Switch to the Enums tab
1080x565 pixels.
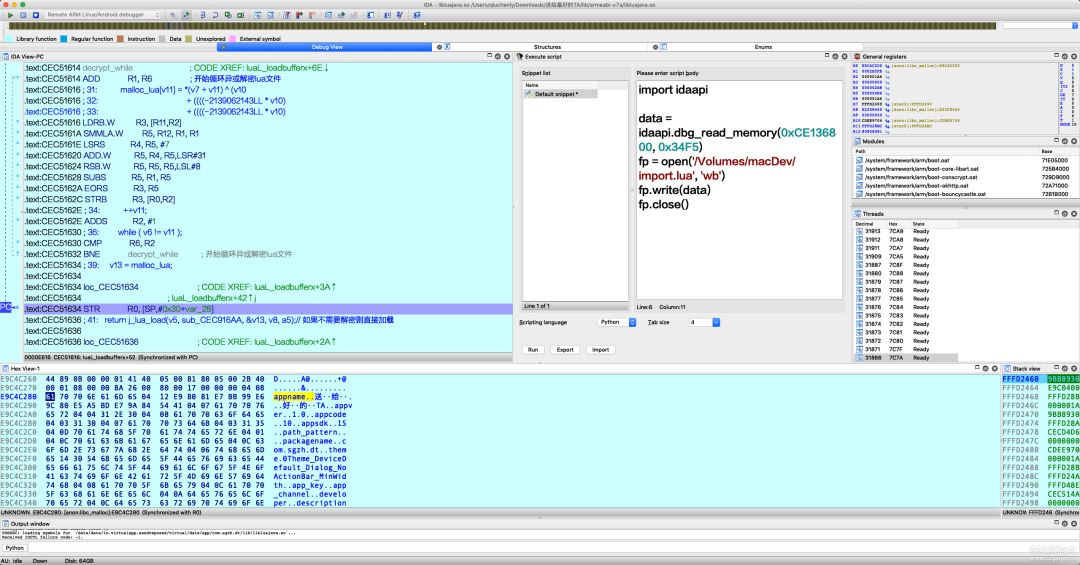(x=762, y=47)
